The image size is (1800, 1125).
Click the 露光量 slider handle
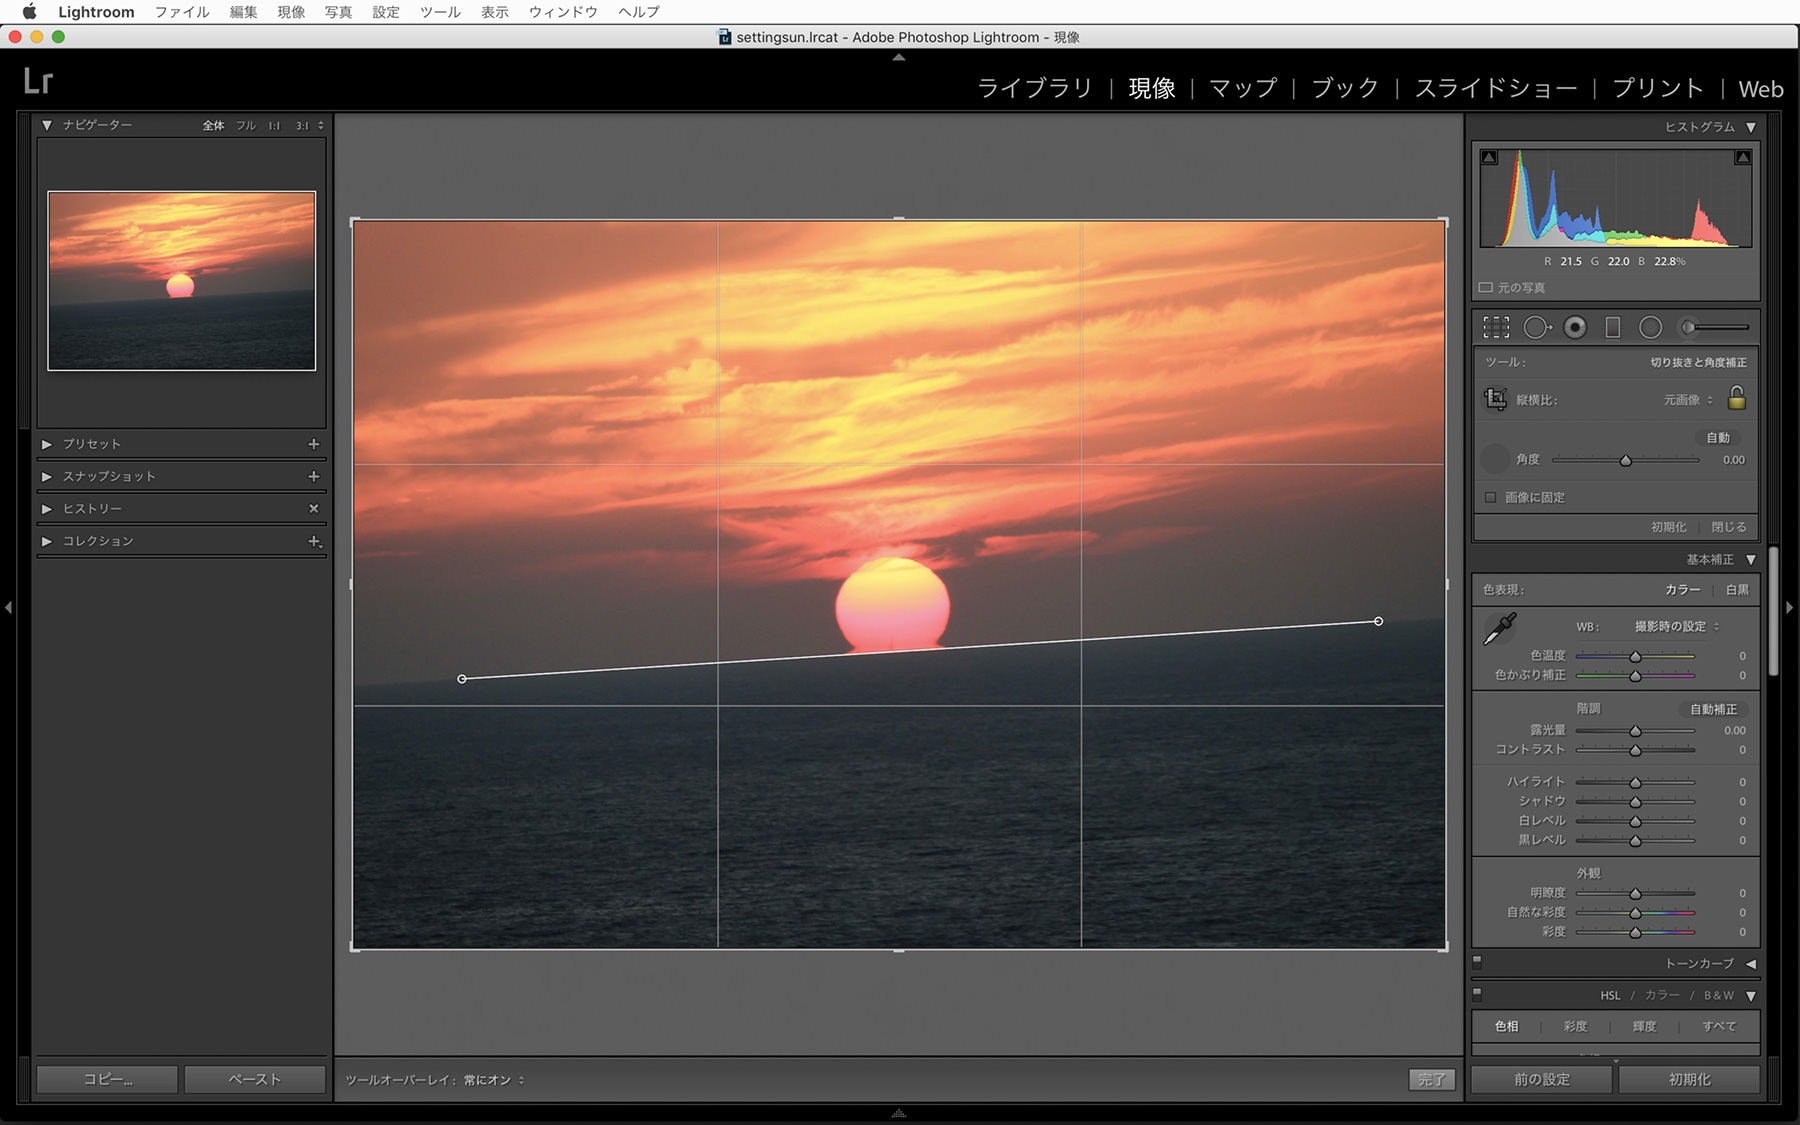(x=1635, y=731)
